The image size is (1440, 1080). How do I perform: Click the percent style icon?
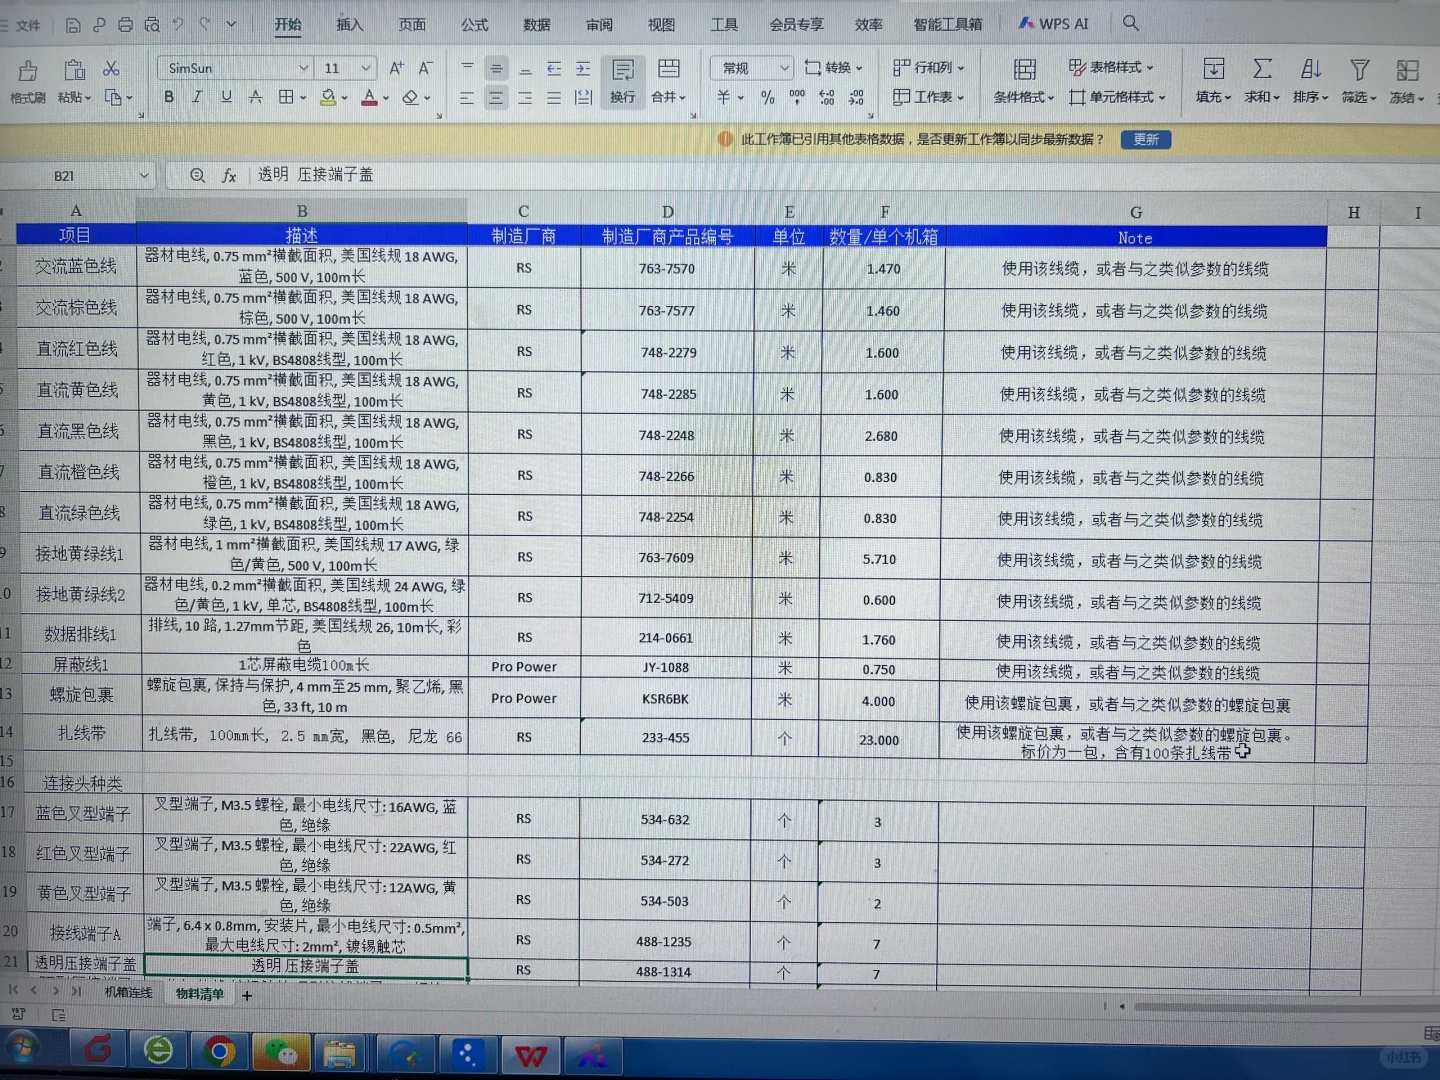pyautogui.click(x=766, y=97)
